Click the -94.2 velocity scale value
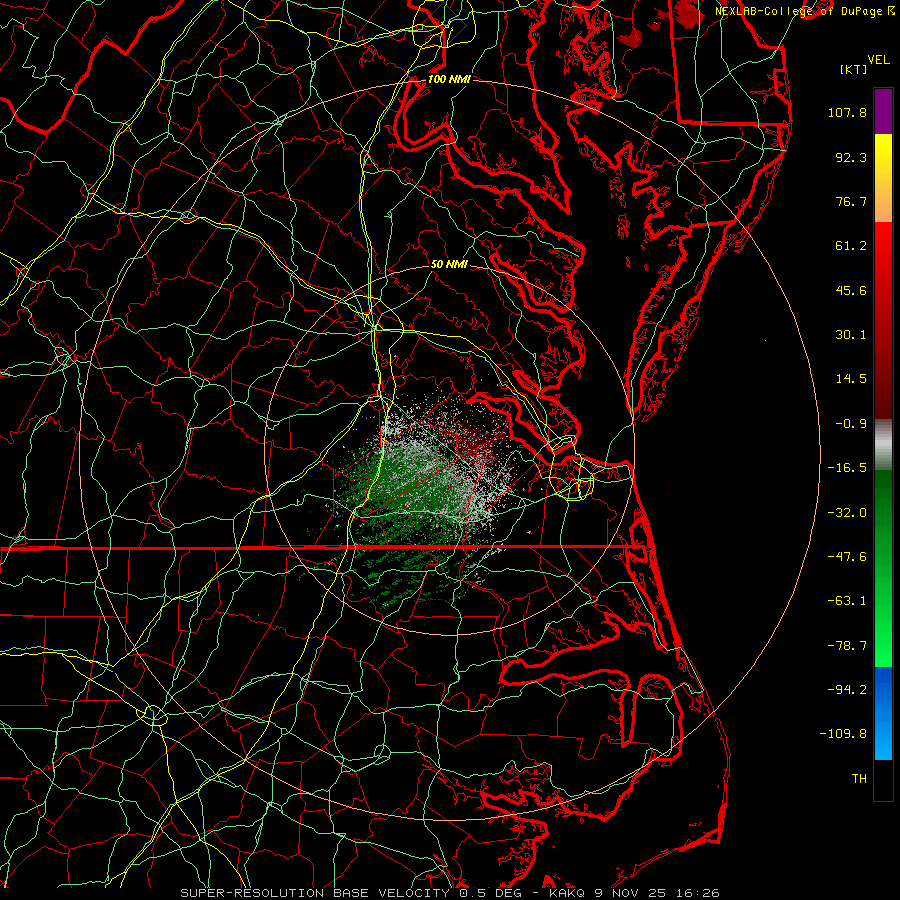Screen dimensions: 900x900 coord(847,690)
